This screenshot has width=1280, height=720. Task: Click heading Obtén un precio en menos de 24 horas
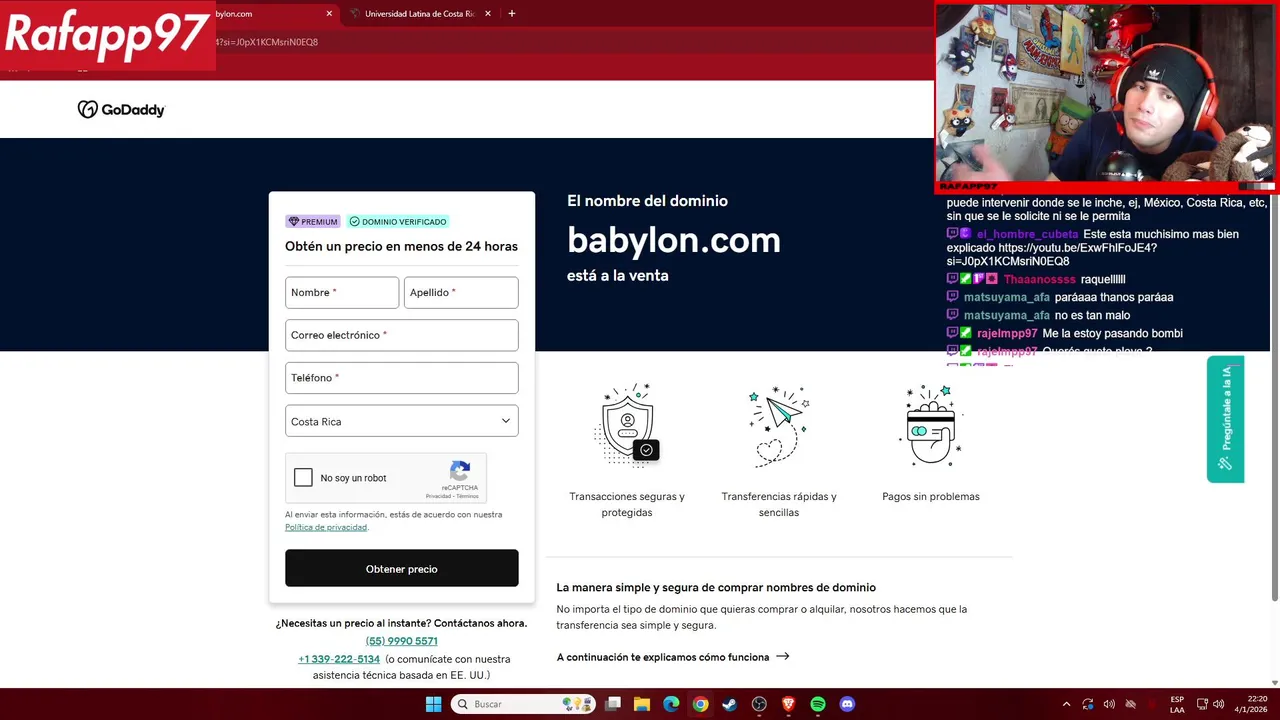[x=401, y=246]
